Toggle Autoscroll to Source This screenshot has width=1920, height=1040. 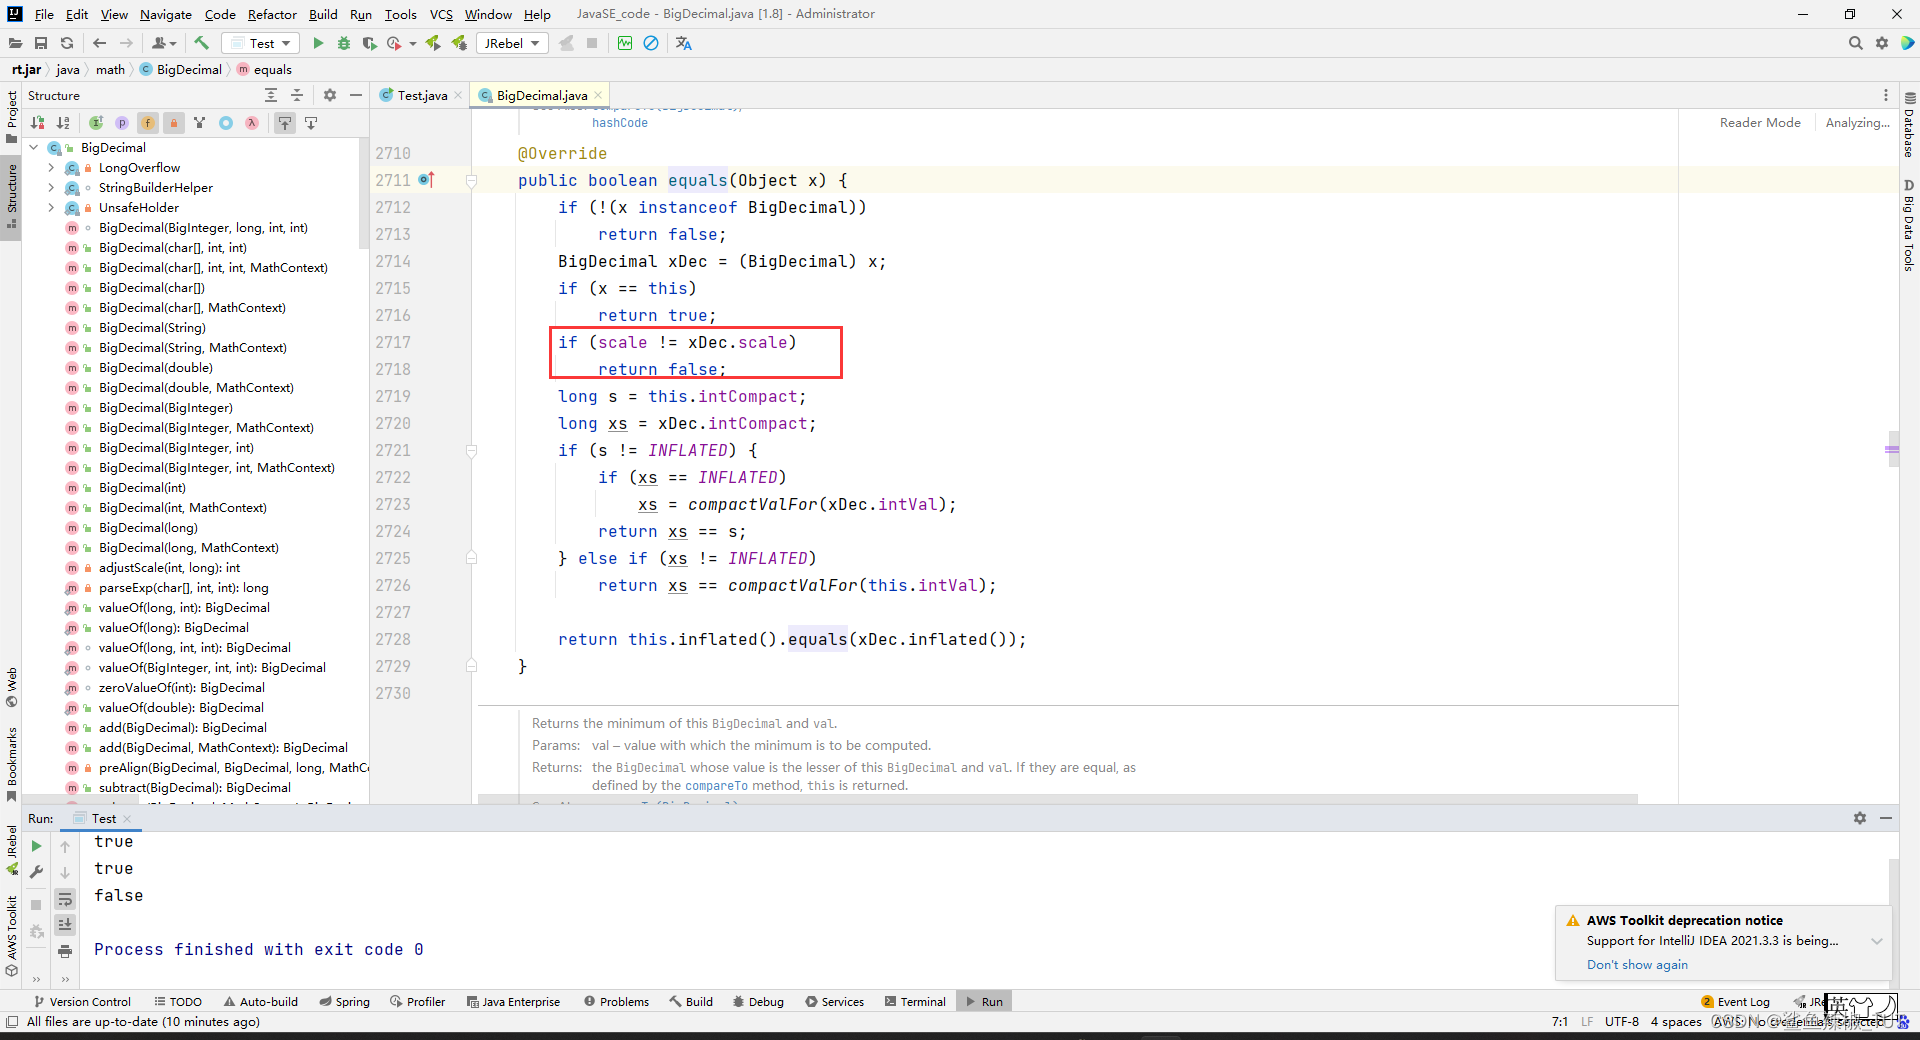pos(285,123)
